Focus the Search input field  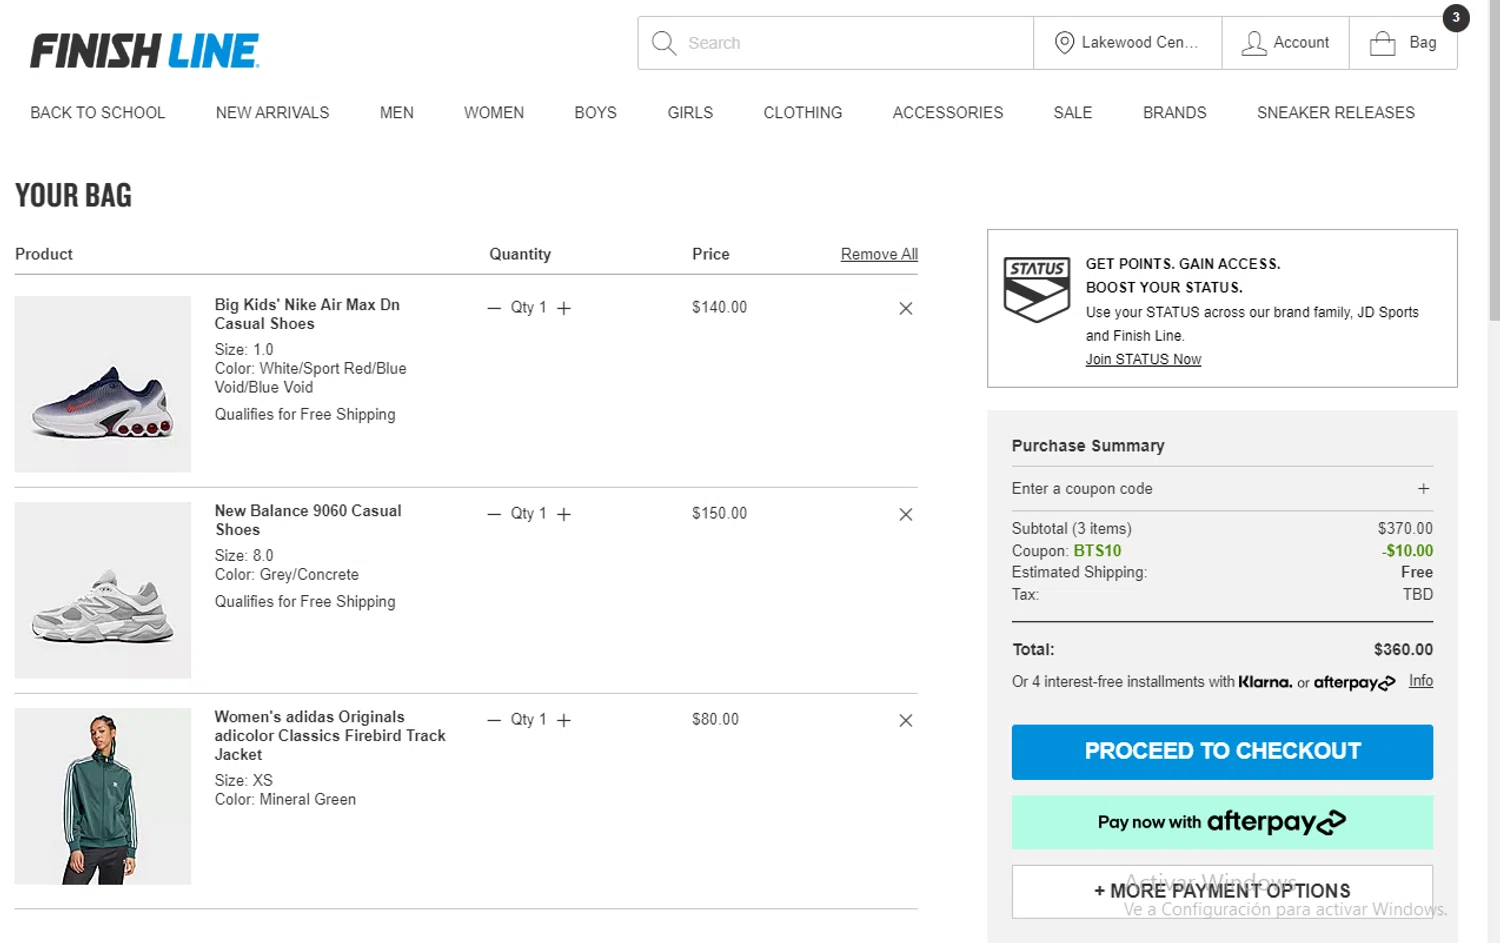tap(836, 43)
